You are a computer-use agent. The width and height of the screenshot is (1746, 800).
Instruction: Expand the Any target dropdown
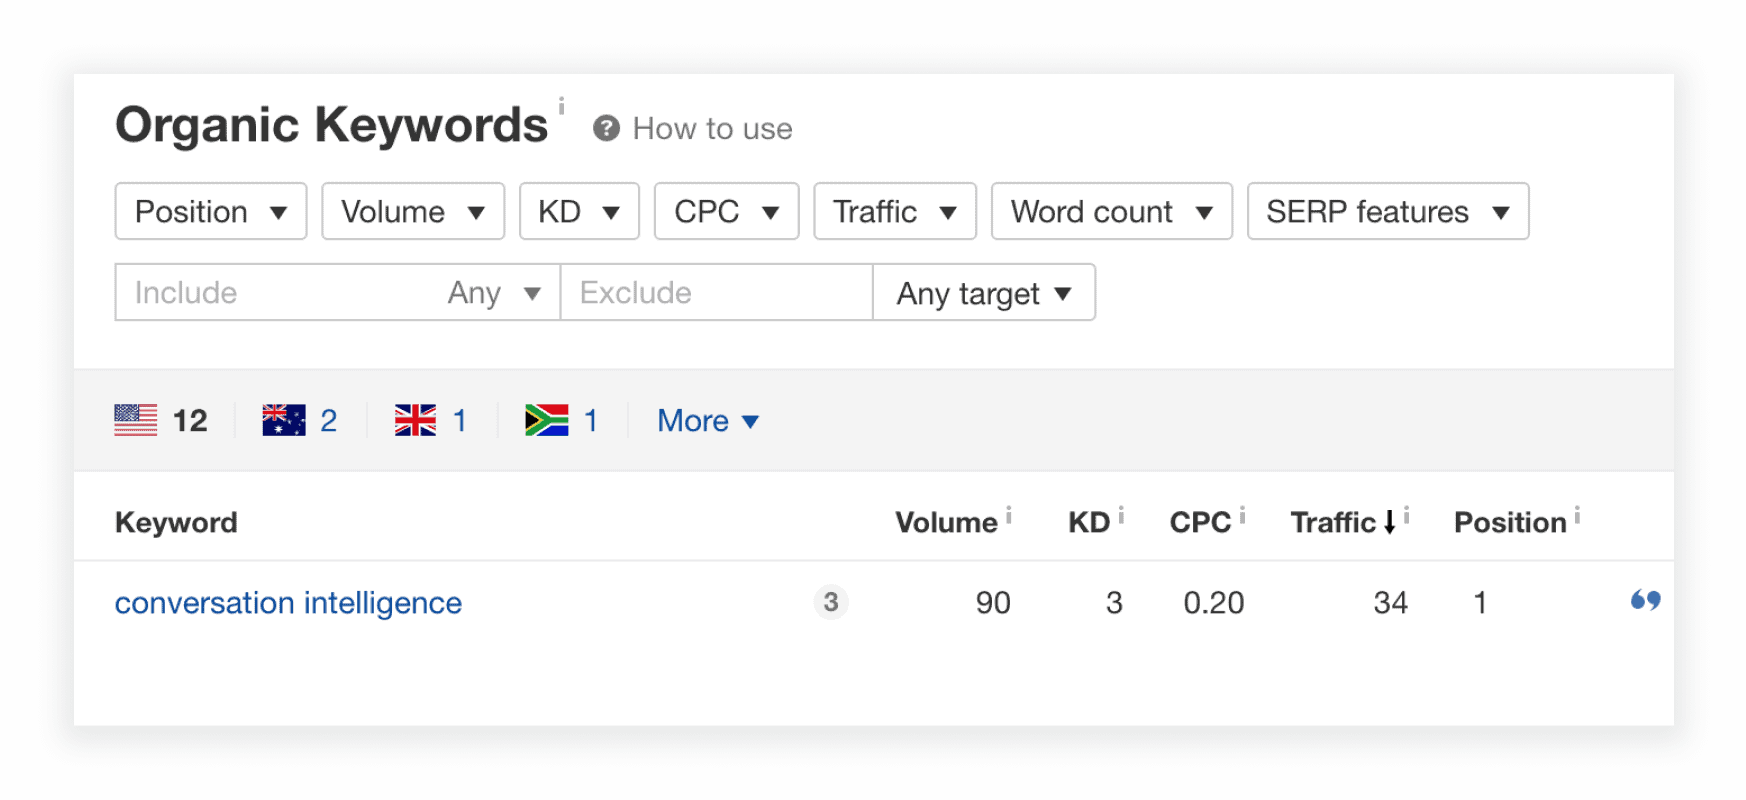pos(984,293)
